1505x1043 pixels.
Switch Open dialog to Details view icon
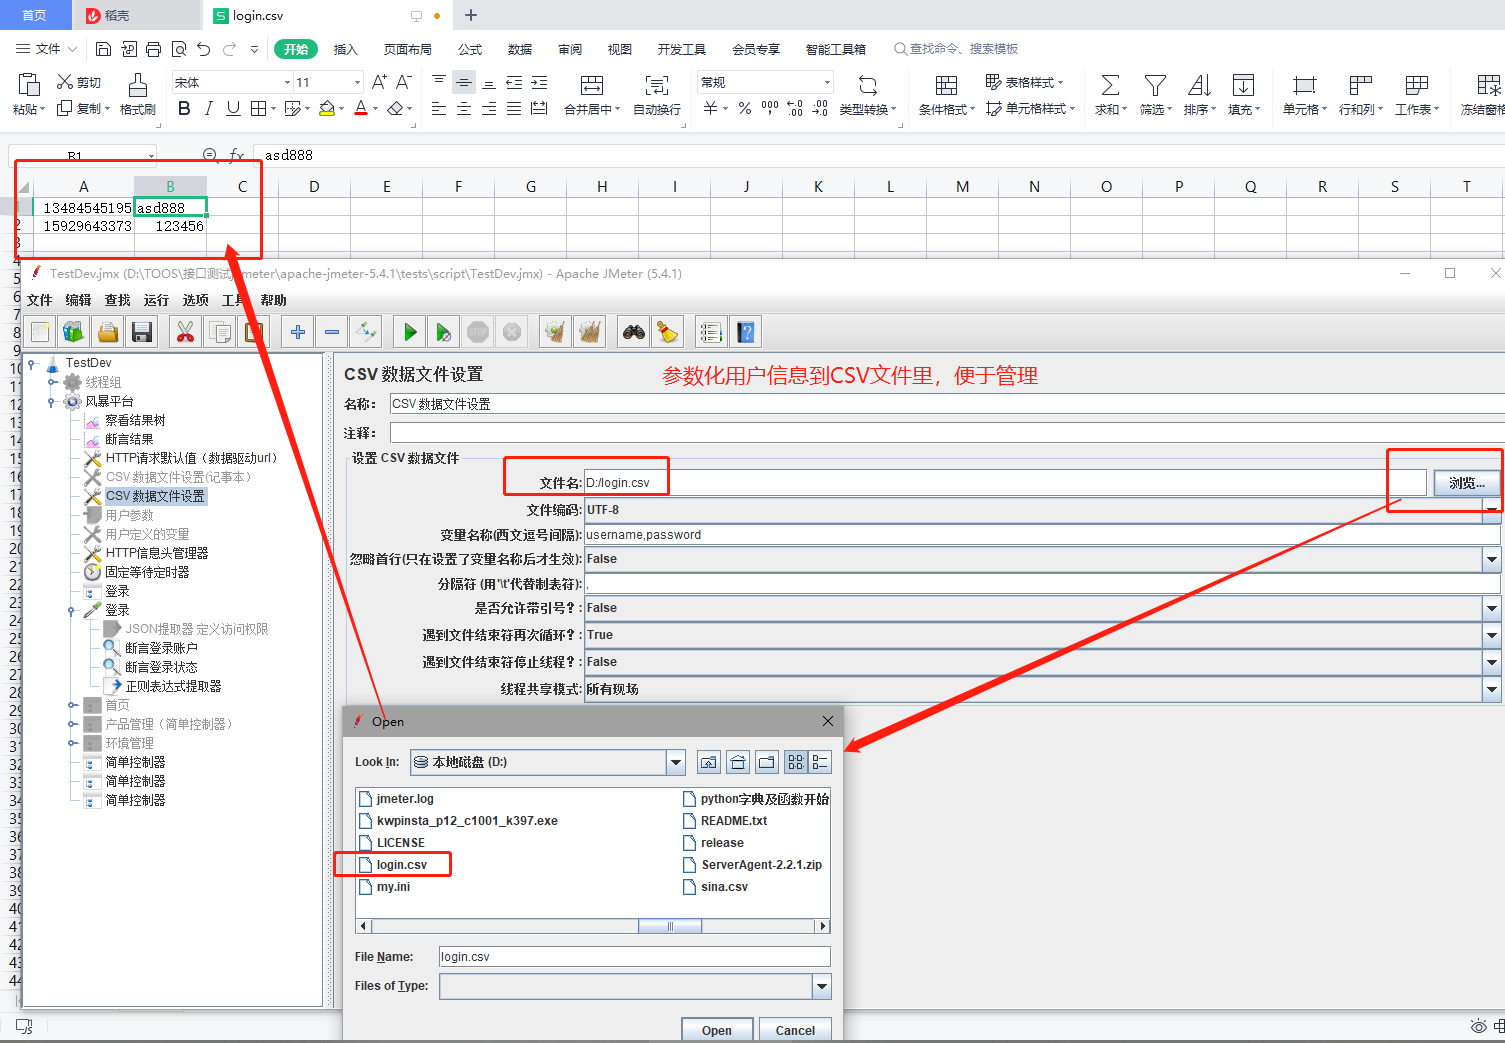coord(820,762)
